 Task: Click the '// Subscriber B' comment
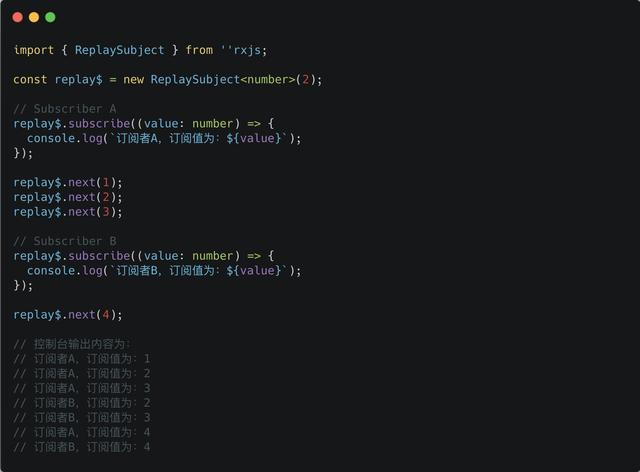(65, 241)
